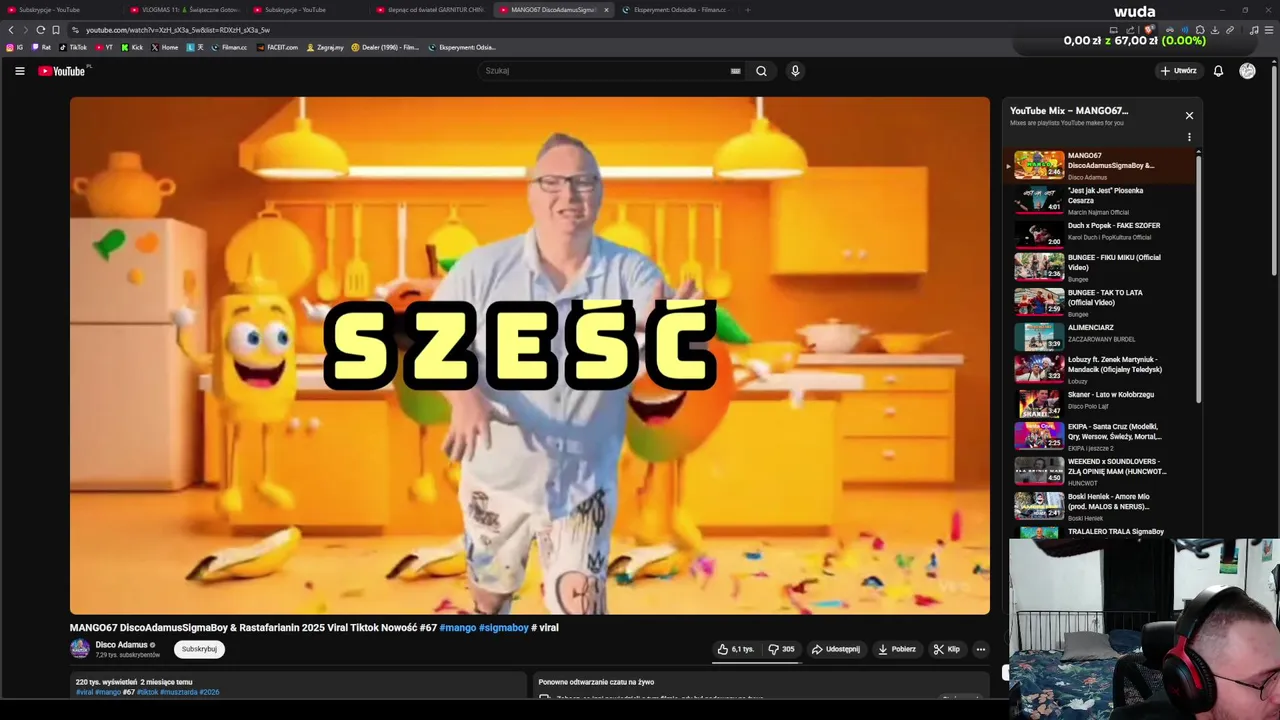Select MANGO67 current mix item
Image resolution: width=1280 pixels, height=720 pixels.
click(1100, 166)
